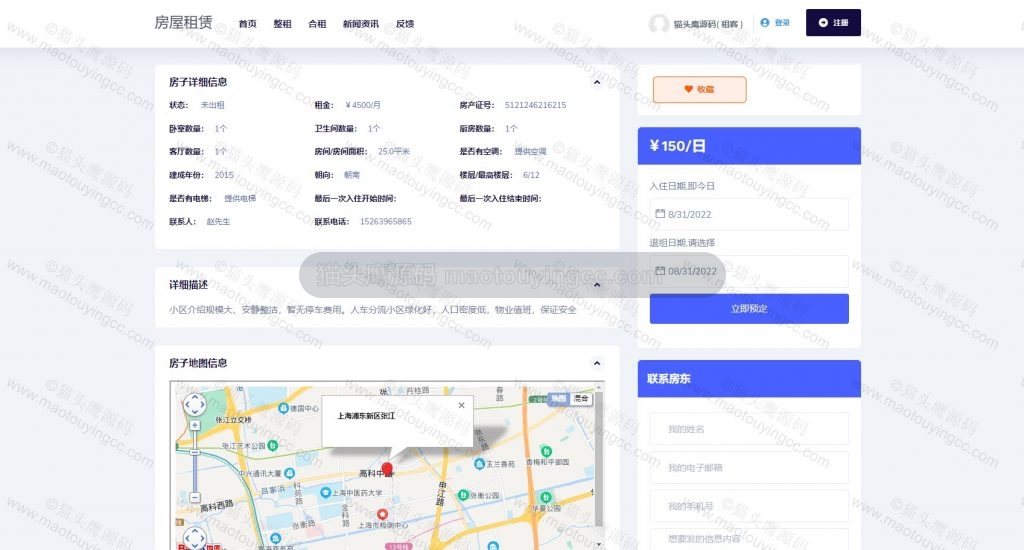
Task: Click the 中兴通讯大厦 building icon
Action: [x=289, y=473]
